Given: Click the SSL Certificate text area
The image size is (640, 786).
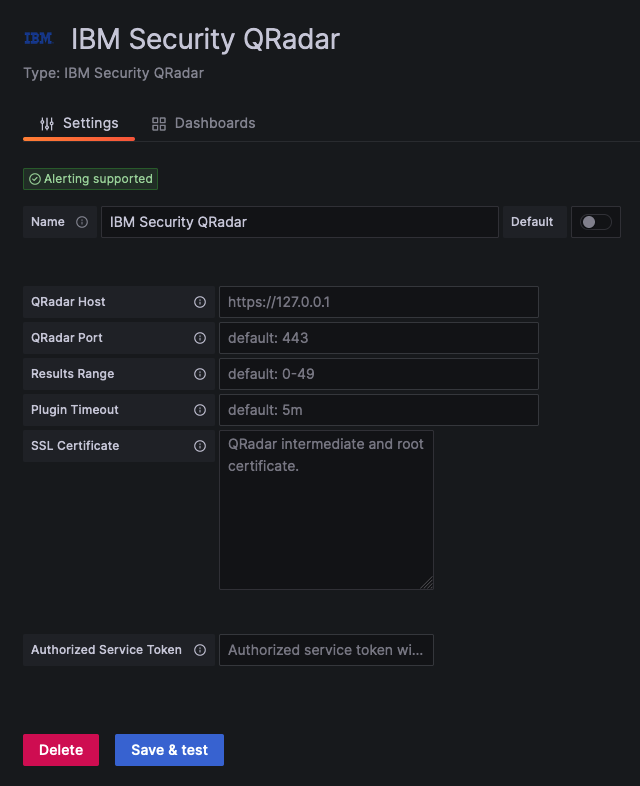Looking at the screenshot, I should tap(326, 510).
